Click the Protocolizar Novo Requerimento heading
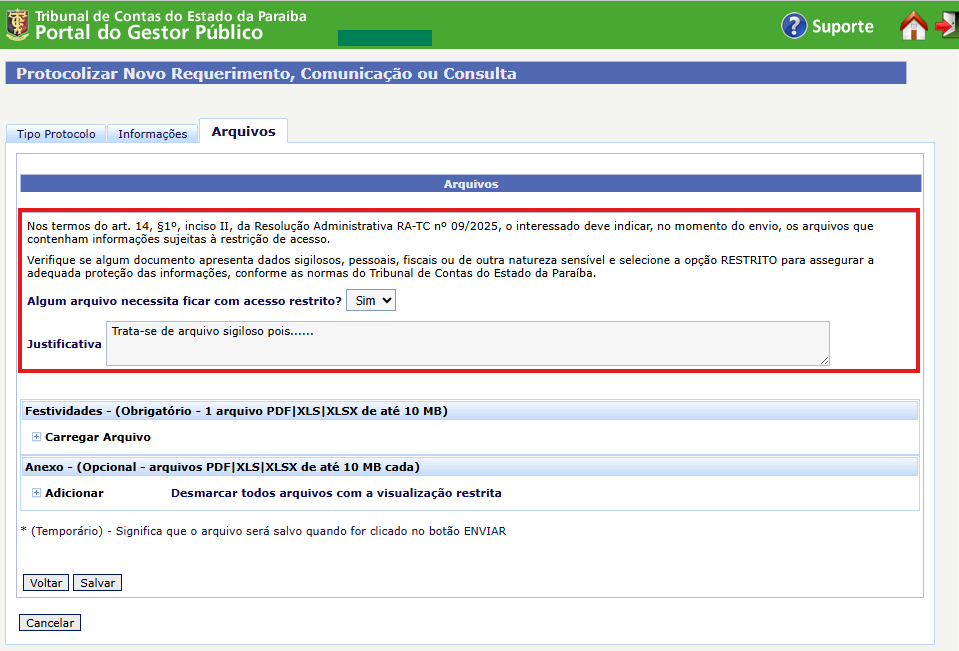This screenshot has width=959, height=651. [266, 73]
